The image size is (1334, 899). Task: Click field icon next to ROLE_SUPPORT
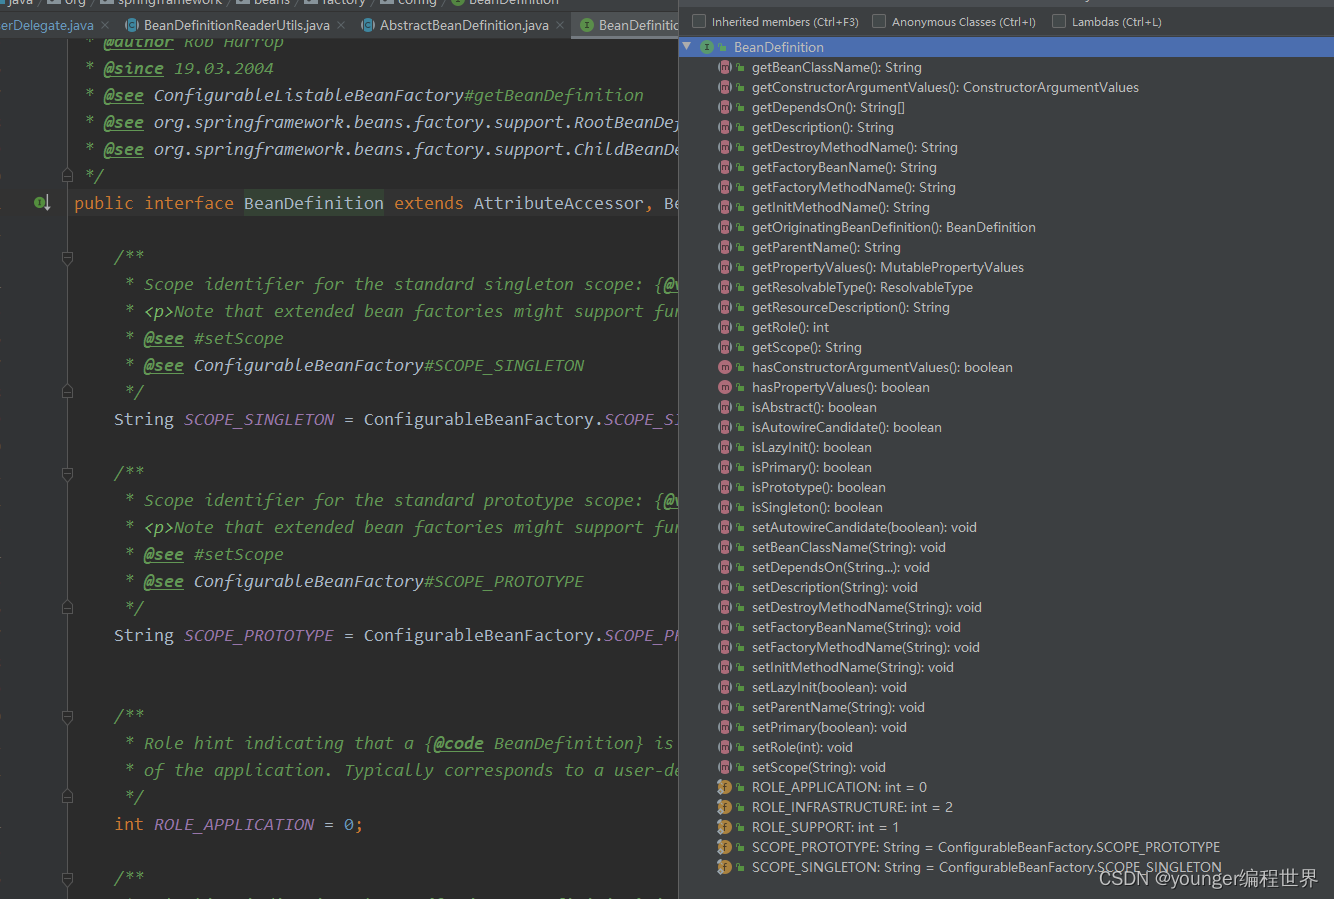(x=725, y=827)
